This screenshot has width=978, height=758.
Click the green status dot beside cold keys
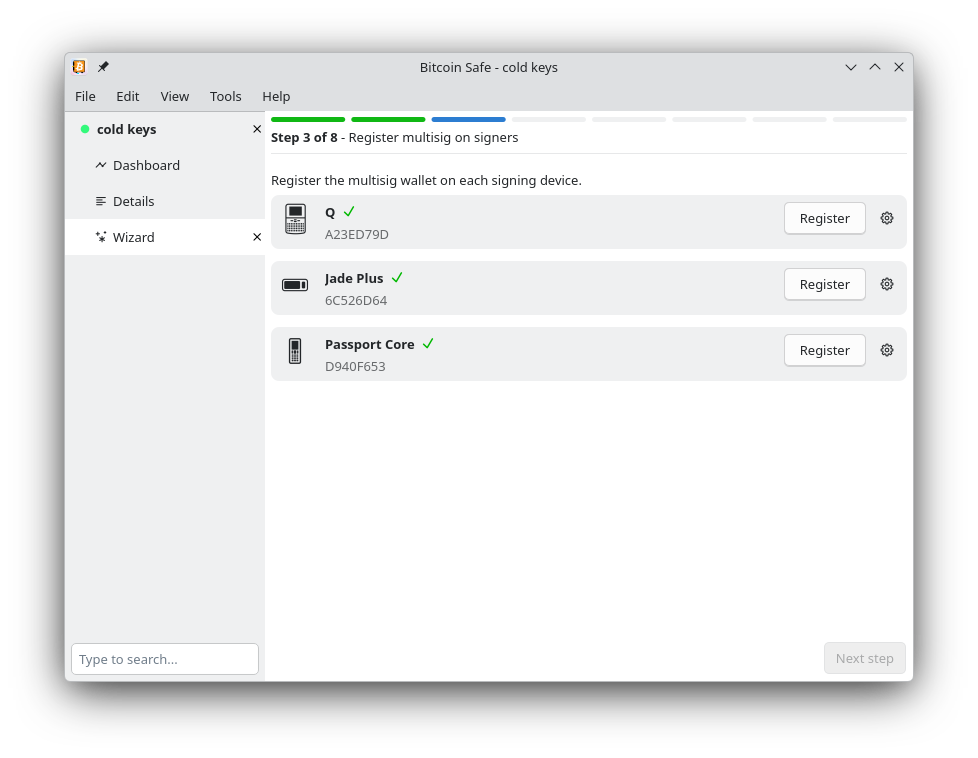(85, 129)
